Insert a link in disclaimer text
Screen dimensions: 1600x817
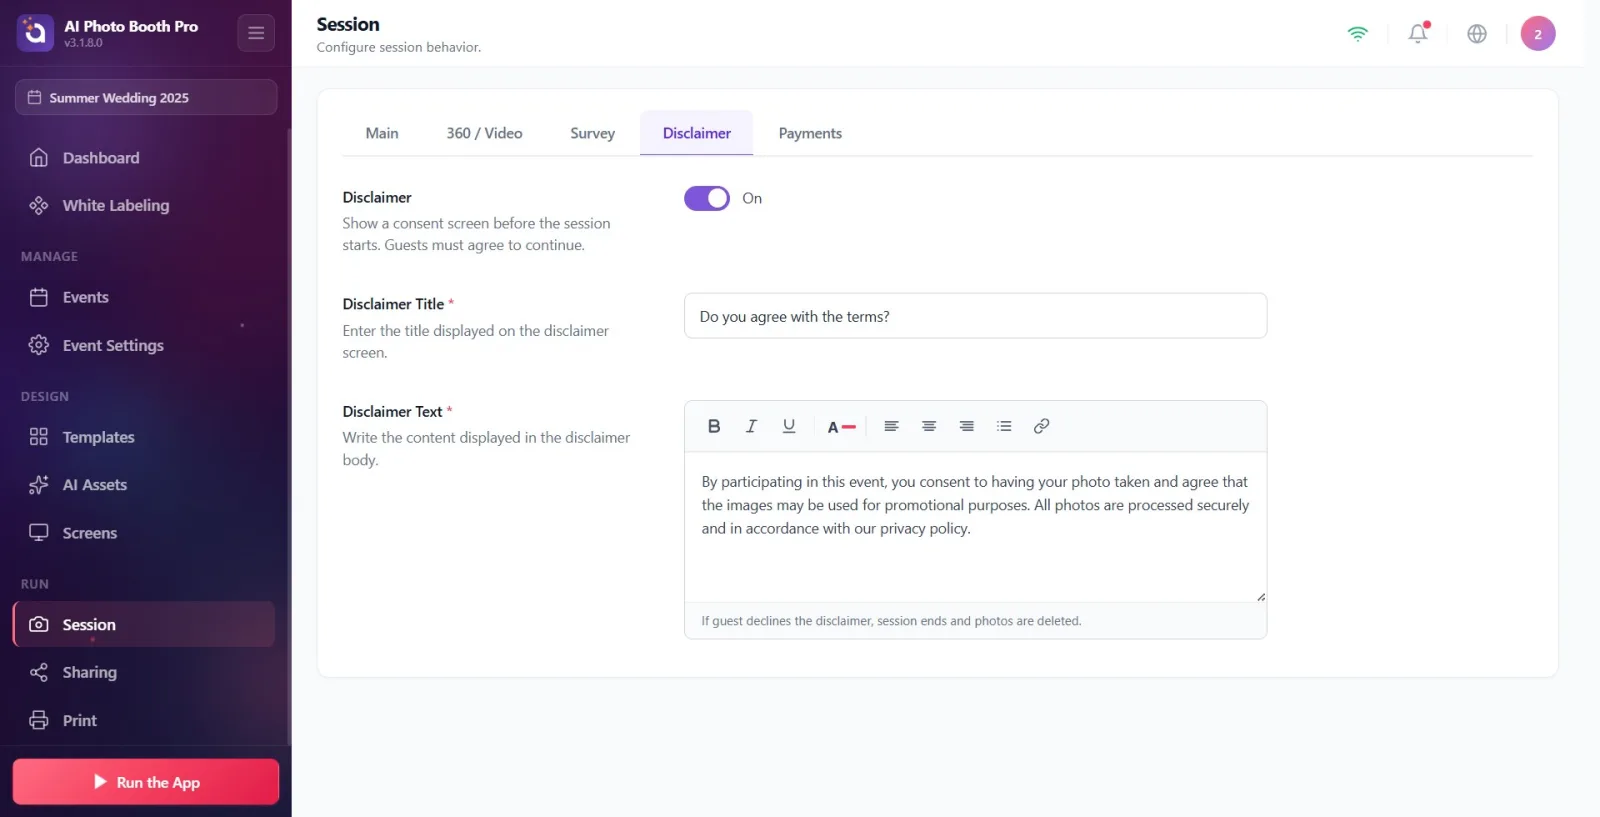[x=1041, y=426]
